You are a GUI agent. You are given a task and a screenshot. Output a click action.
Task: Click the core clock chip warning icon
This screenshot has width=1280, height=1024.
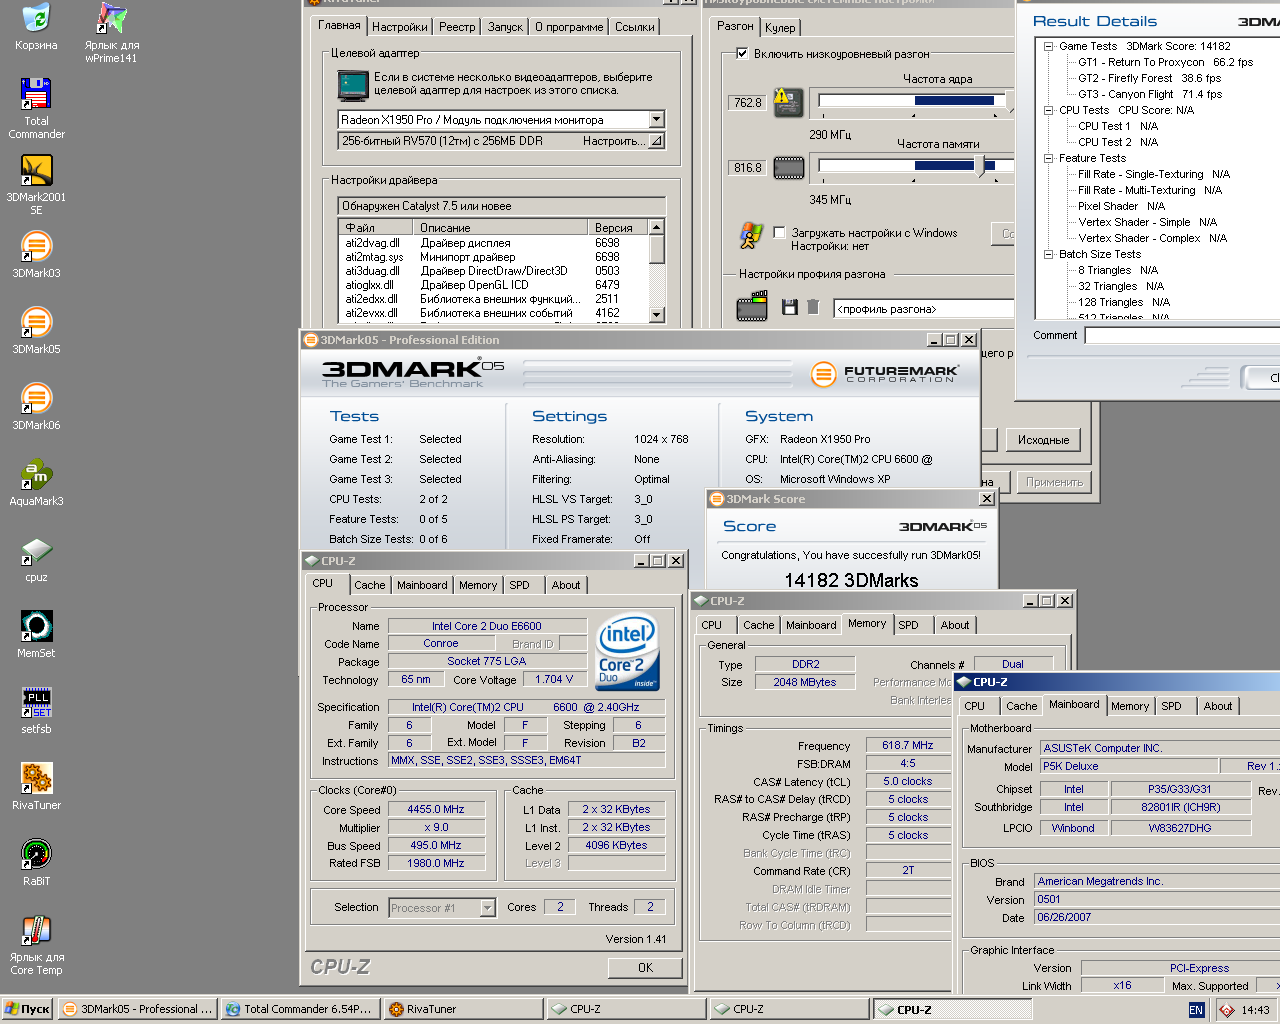(788, 101)
